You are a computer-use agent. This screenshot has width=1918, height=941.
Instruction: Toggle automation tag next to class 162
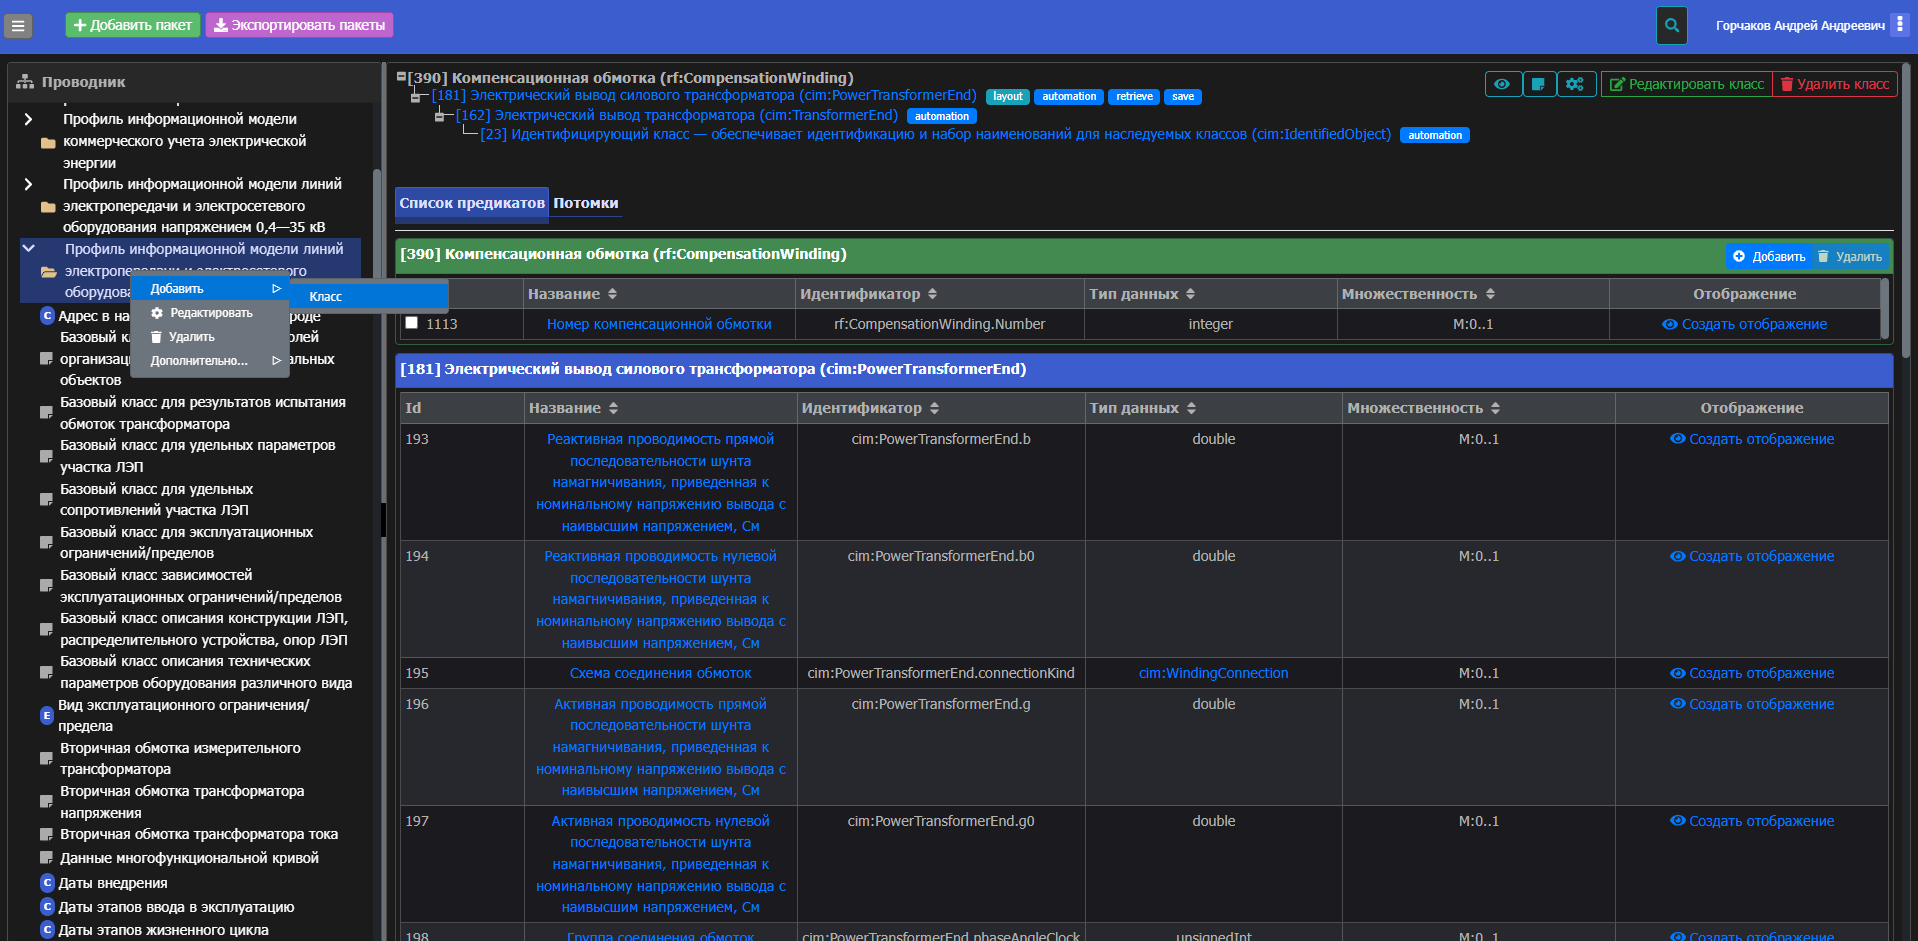[x=941, y=116]
